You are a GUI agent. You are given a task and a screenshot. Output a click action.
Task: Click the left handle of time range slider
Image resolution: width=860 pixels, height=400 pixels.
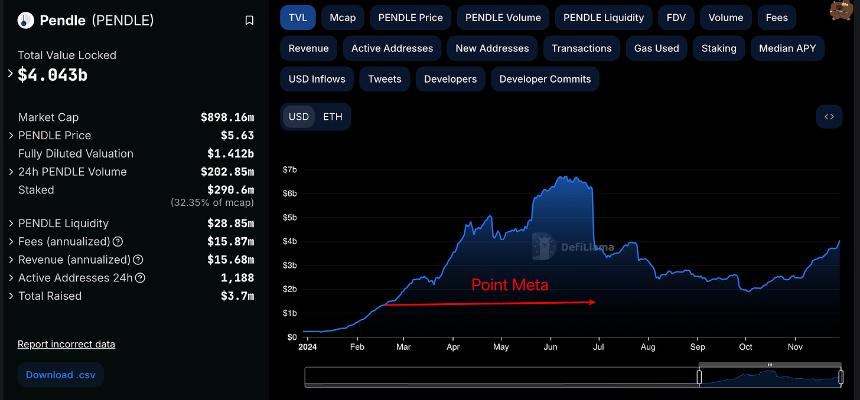(x=699, y=377)
